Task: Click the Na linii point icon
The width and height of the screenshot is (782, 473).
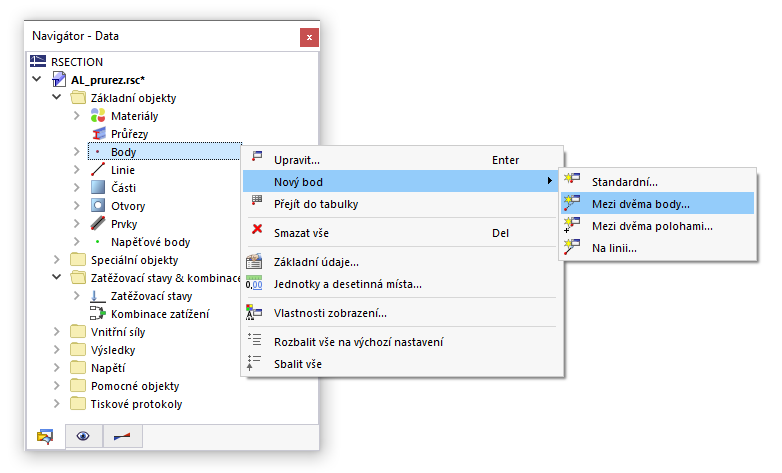Action: click(x=572, y=246)
